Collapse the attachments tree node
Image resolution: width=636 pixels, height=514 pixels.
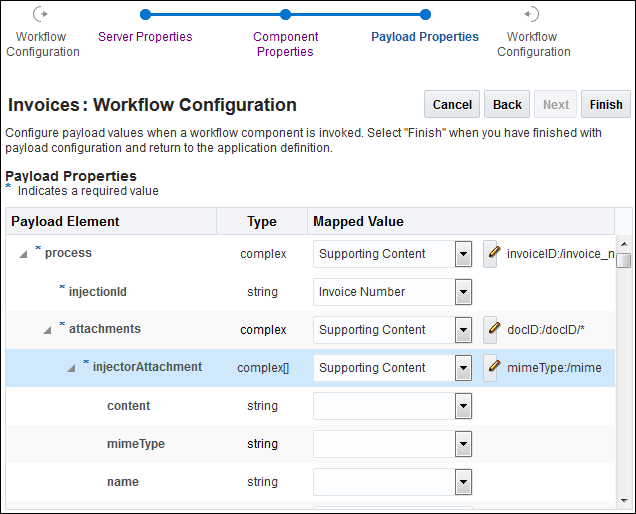pos(47,330)
